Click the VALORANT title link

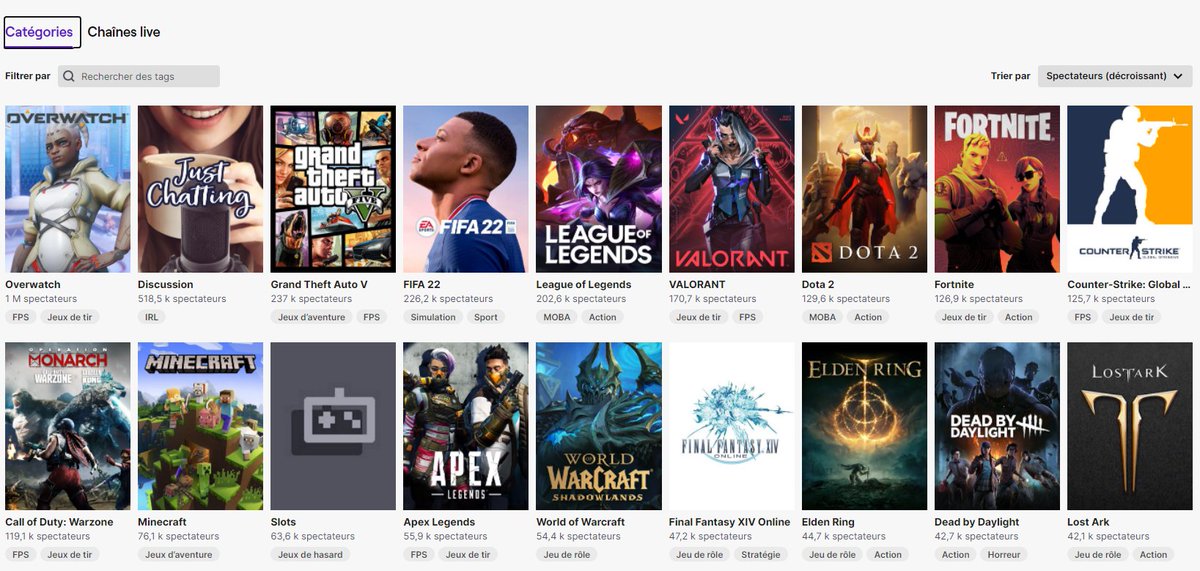click(x=697, y=285)
